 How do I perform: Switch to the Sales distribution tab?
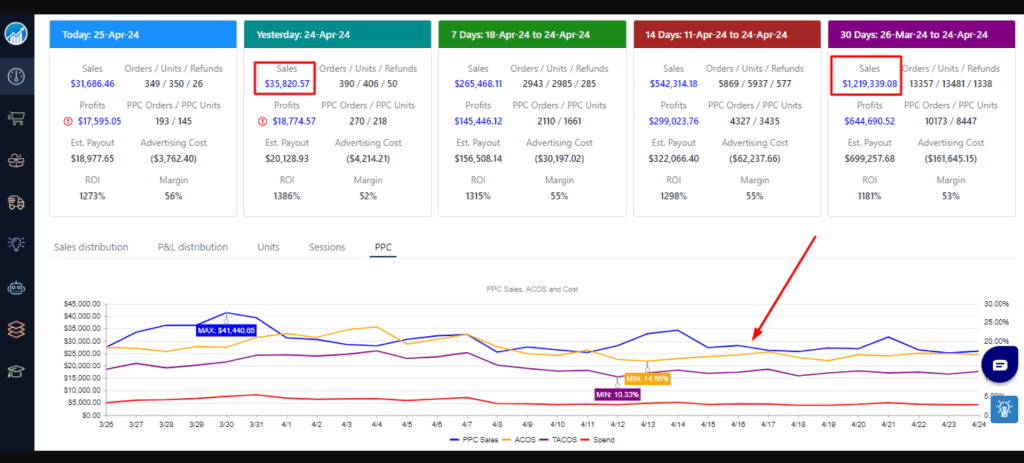pyautogui.click(x=91, y=247)
